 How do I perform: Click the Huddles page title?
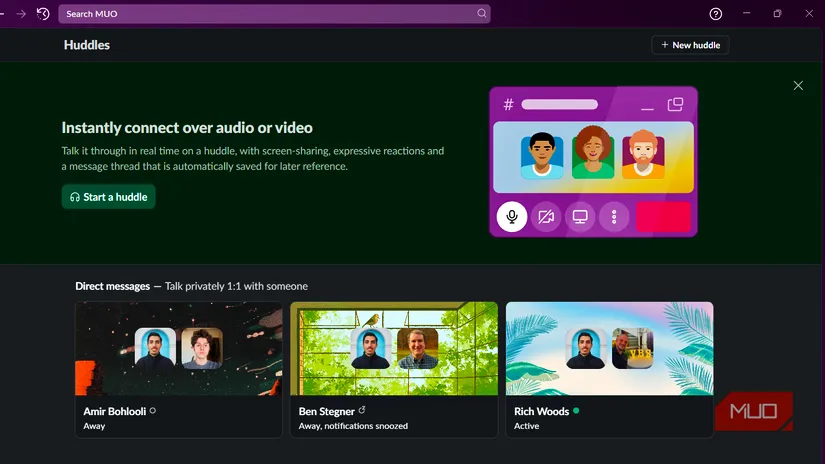coord(87,45)
